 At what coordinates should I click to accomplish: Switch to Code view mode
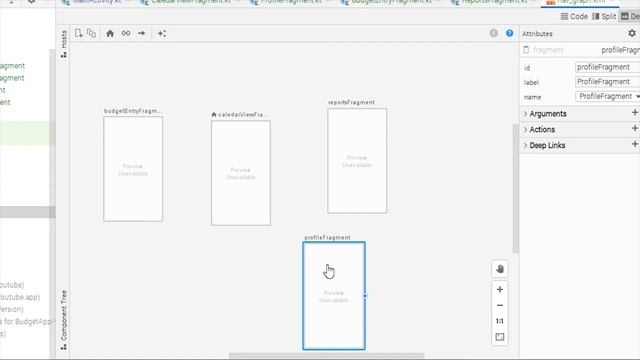coord(574,16)
